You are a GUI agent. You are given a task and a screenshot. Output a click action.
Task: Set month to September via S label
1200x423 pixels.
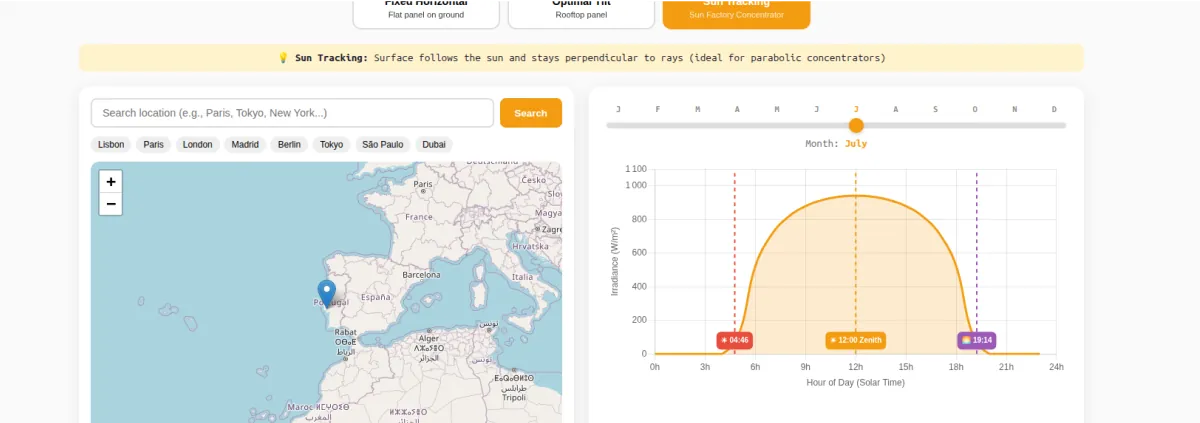click(x=935, y=109)
